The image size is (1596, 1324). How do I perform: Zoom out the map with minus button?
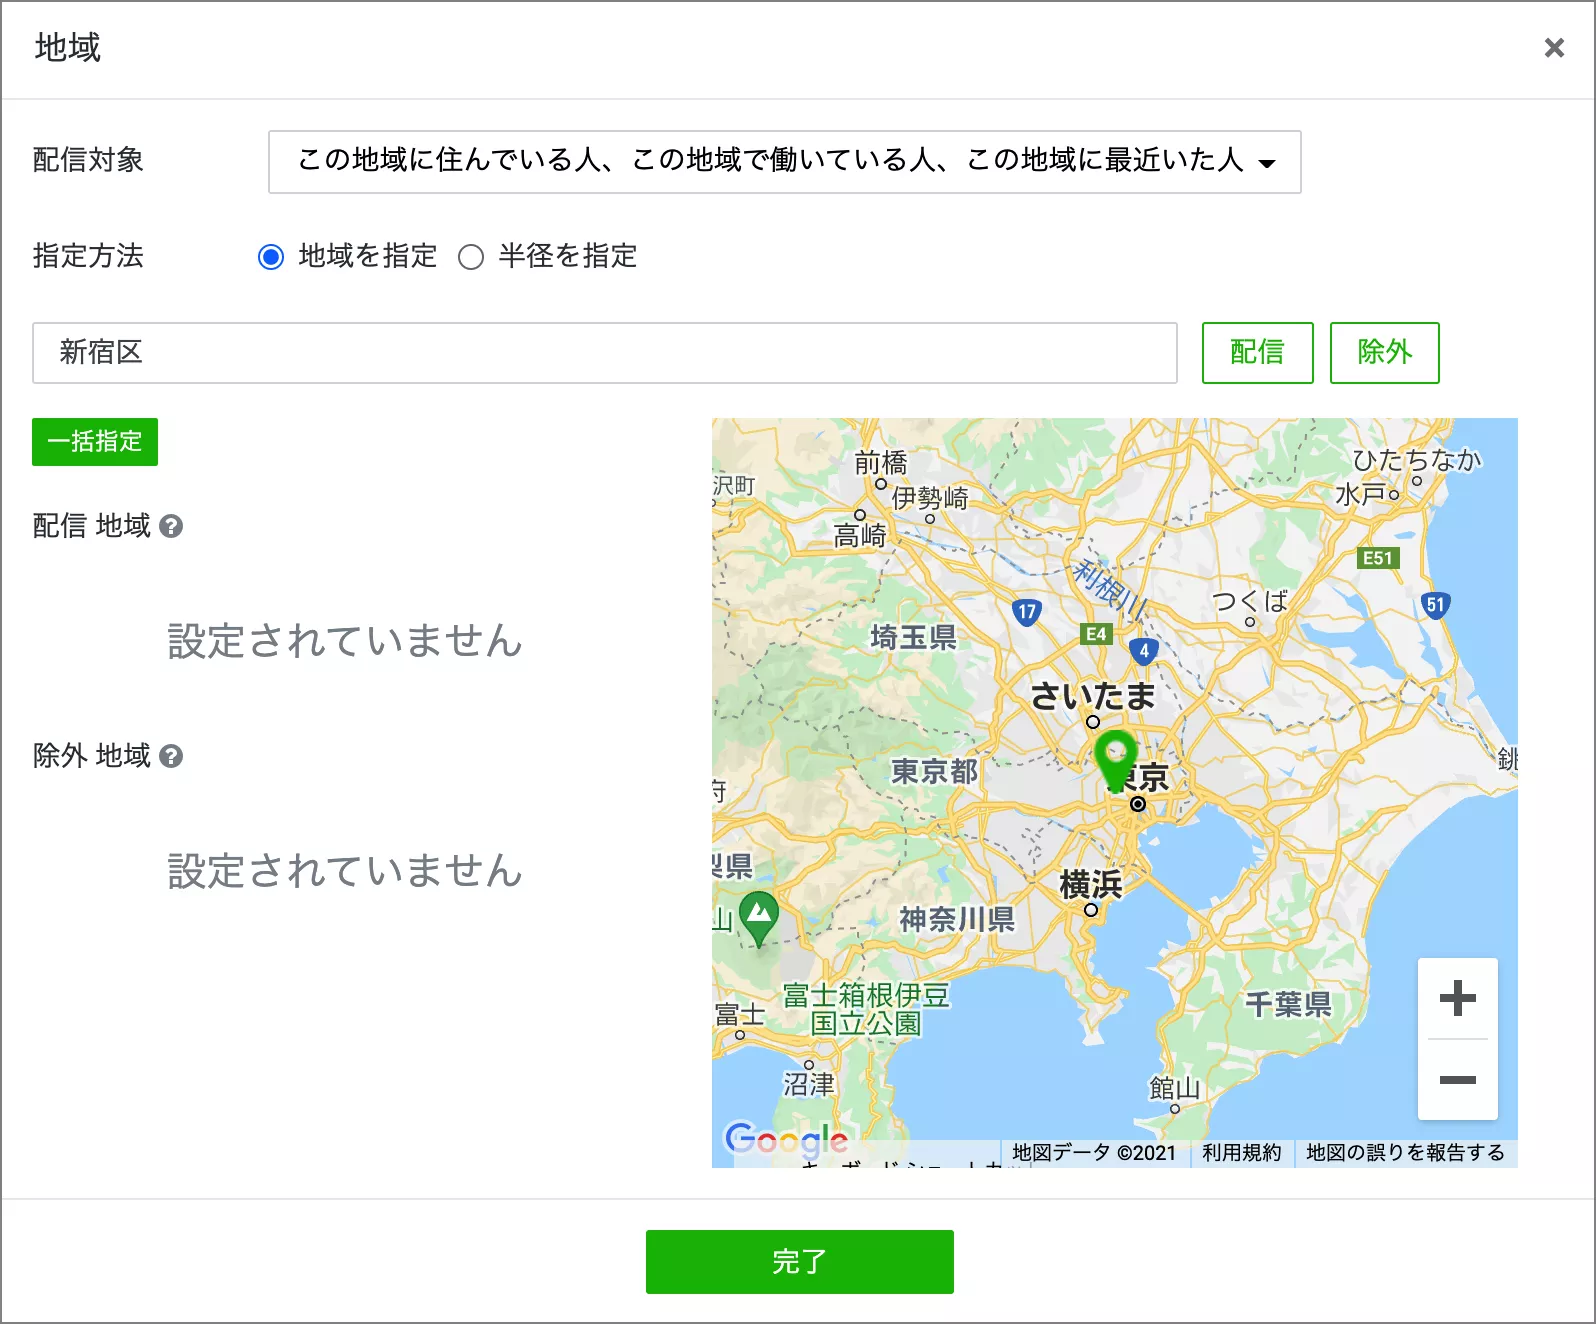coord(1457,1080)
